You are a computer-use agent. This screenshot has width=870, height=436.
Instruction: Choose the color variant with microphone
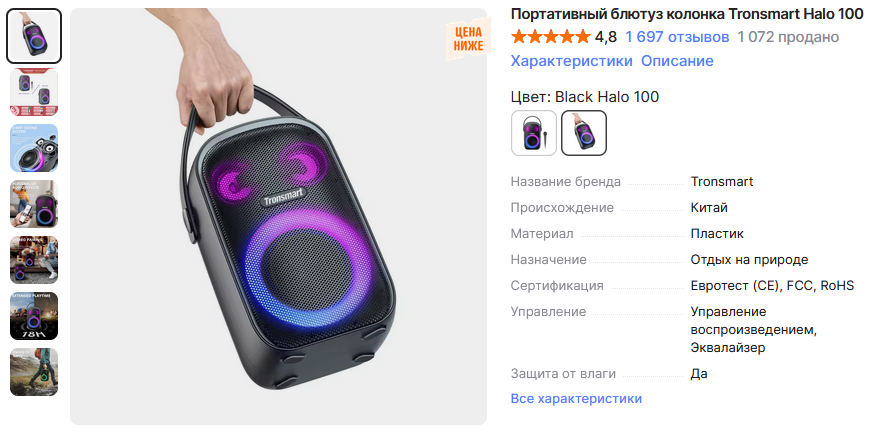[x=534, y=133]
